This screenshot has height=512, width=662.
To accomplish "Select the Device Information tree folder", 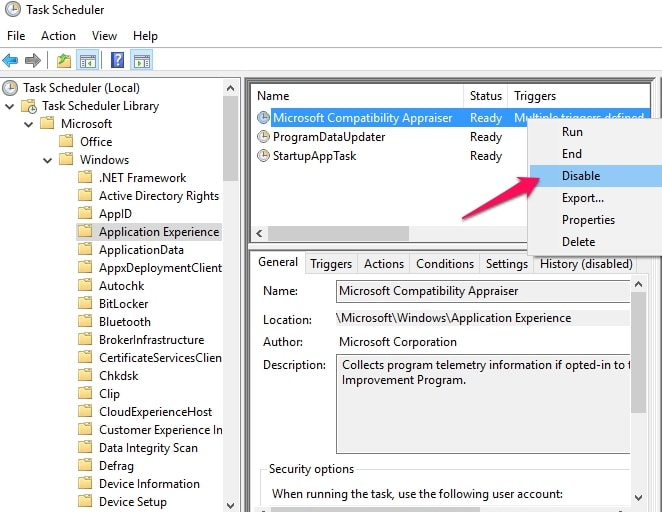I will [x=139, y=484].
